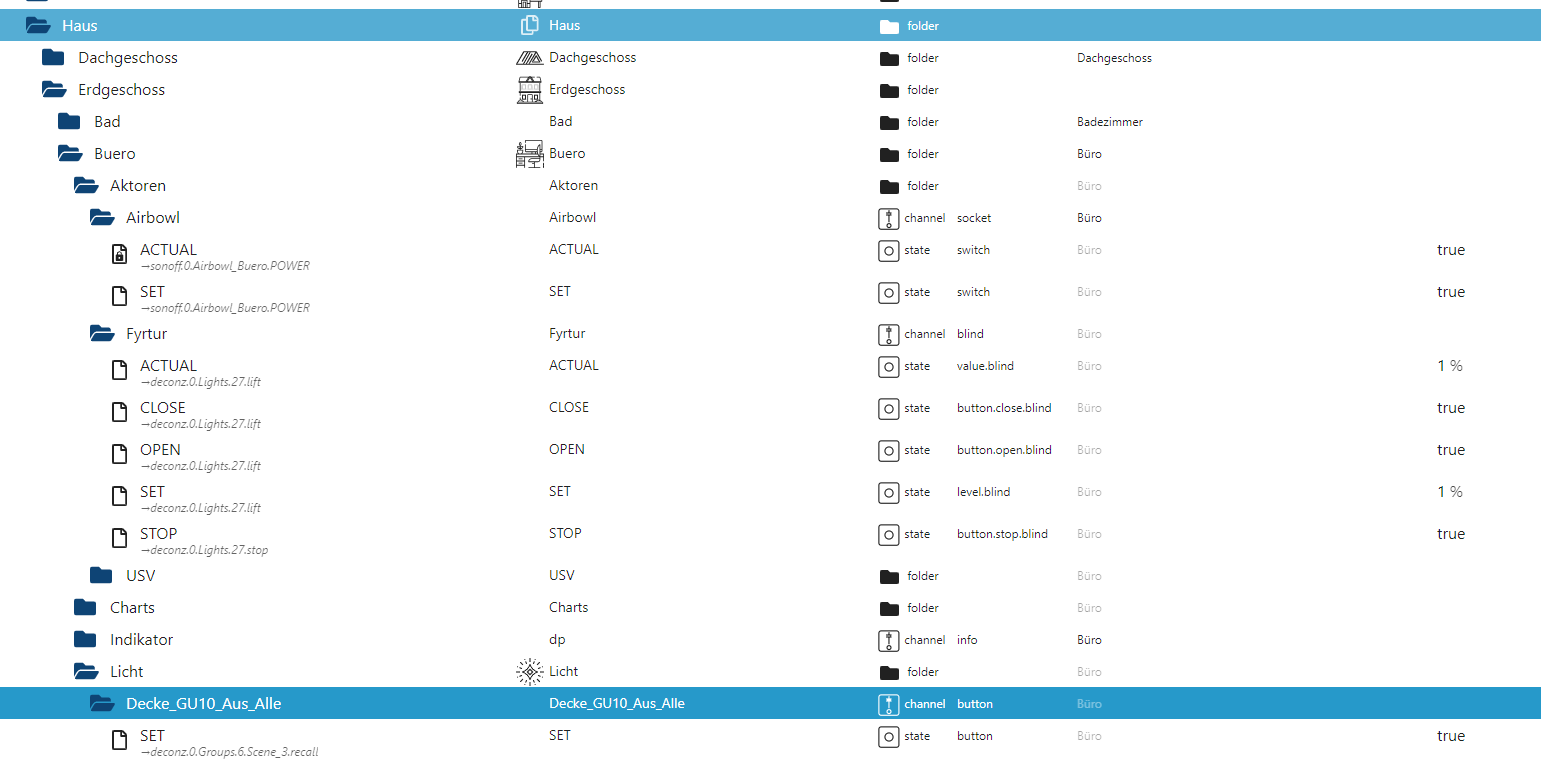
Task: Click the 'blind' role in Fyrtur row
Action: 970,334
